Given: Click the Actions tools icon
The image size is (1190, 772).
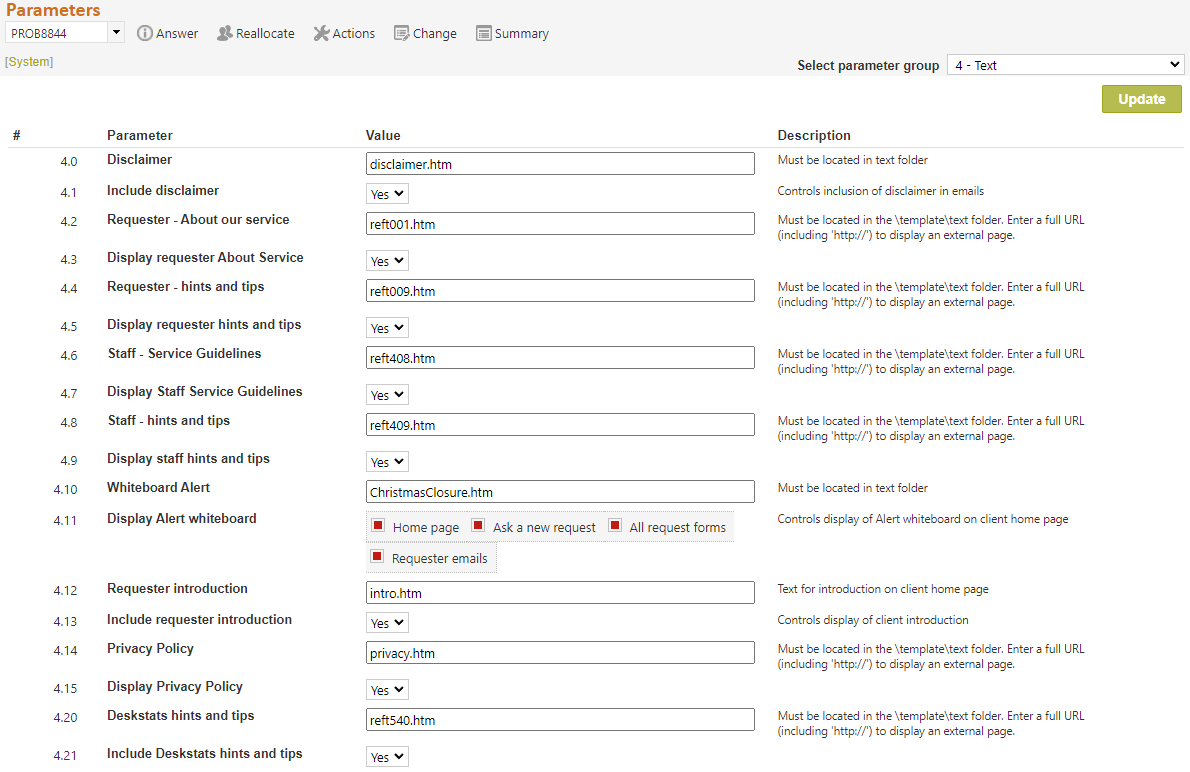Looking at the screenshot, I should coord(321,33).
